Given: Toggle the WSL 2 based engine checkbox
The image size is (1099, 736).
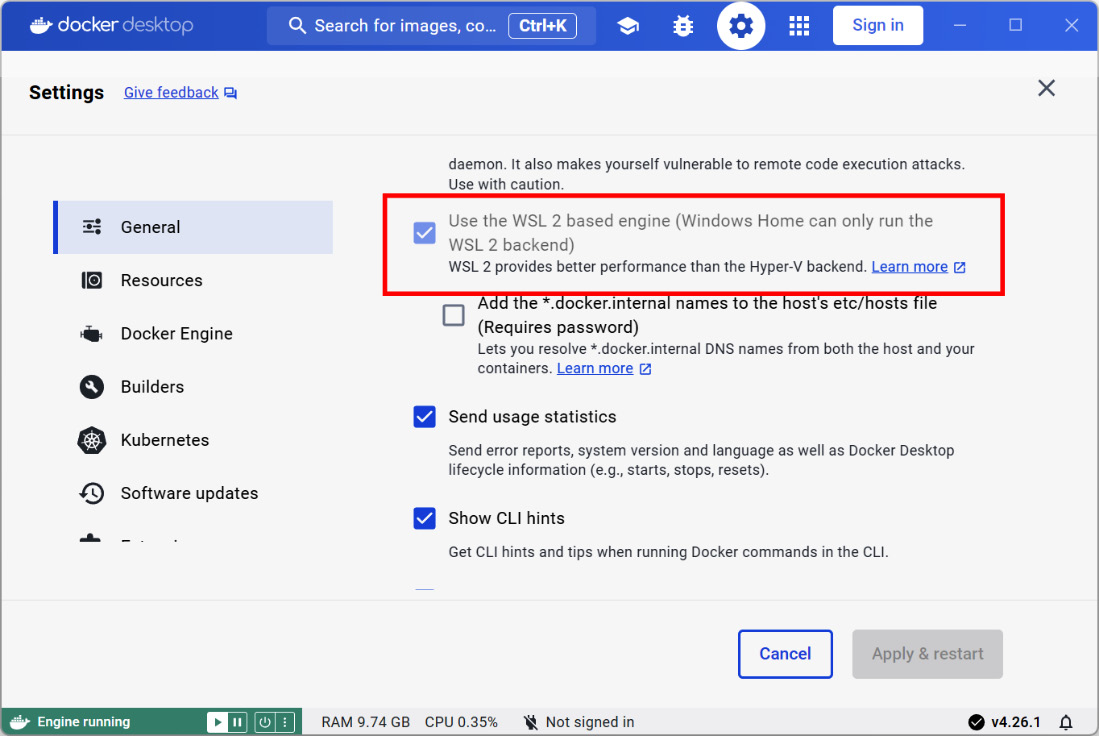Looking at the screenshot, I should (425, 233).
